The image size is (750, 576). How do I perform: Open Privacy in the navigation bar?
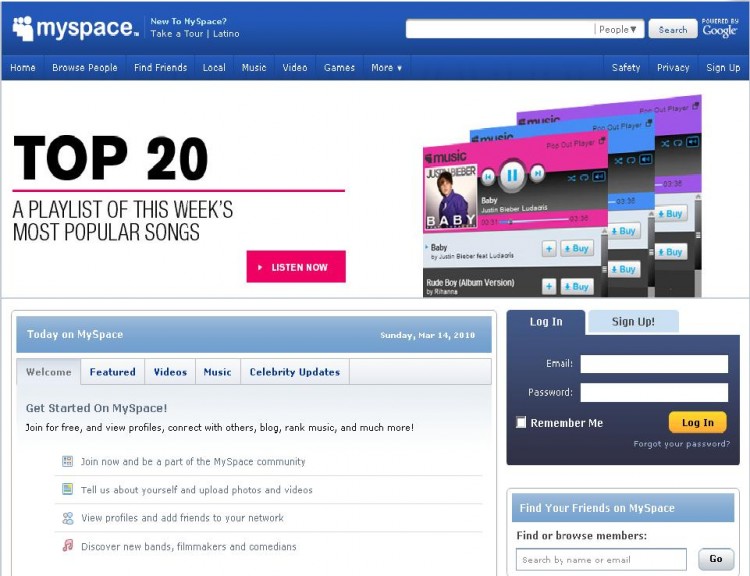coord(673,68)
